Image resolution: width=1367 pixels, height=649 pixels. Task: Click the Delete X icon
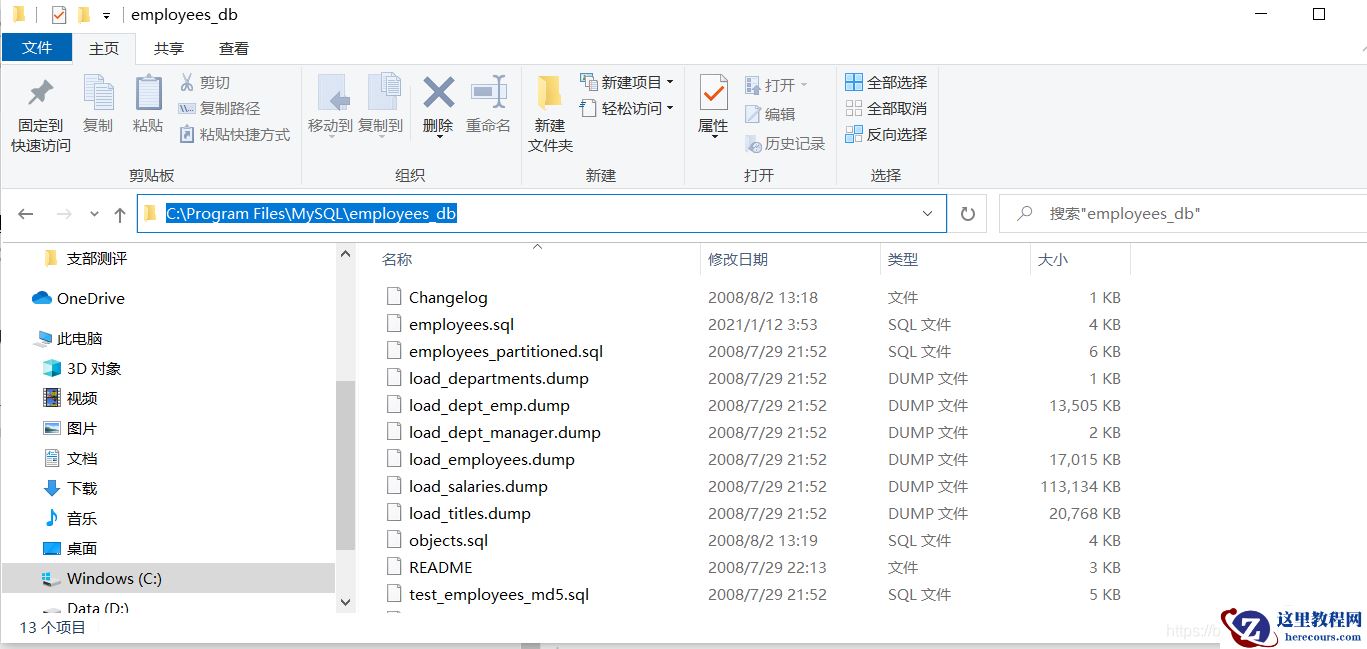[x=438, y=95]
